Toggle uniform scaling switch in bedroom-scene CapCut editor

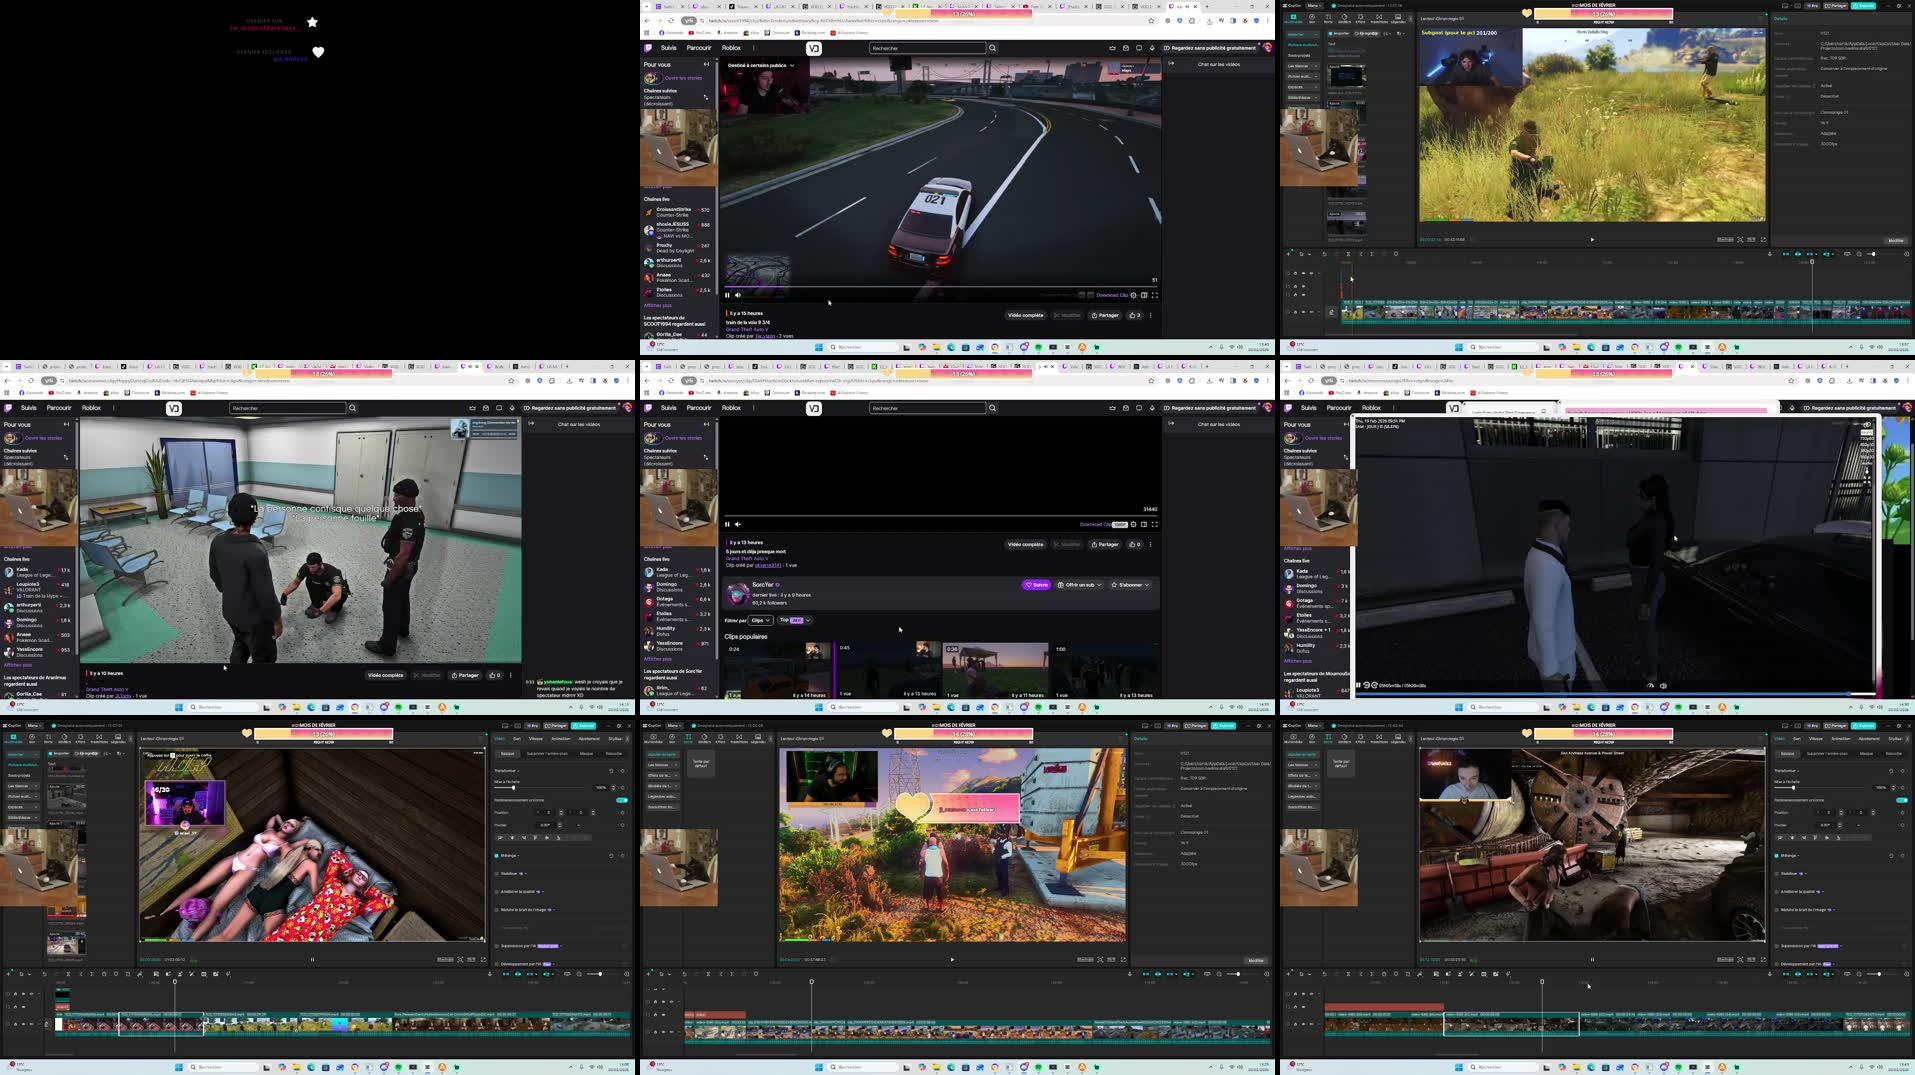point(622,800)
